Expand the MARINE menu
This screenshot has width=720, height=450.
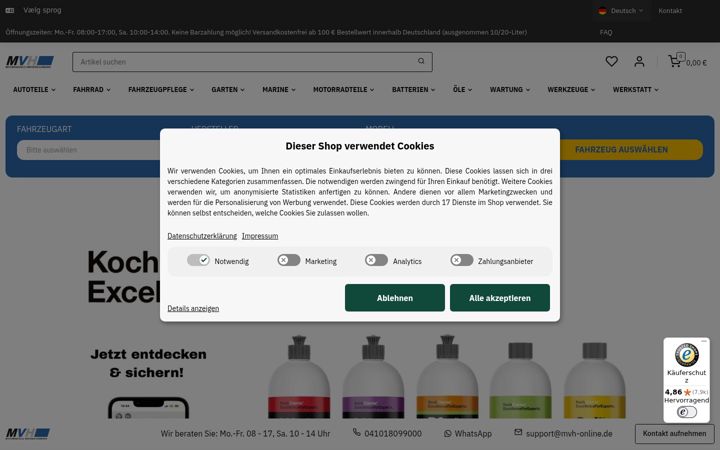[x=279, y=90]
